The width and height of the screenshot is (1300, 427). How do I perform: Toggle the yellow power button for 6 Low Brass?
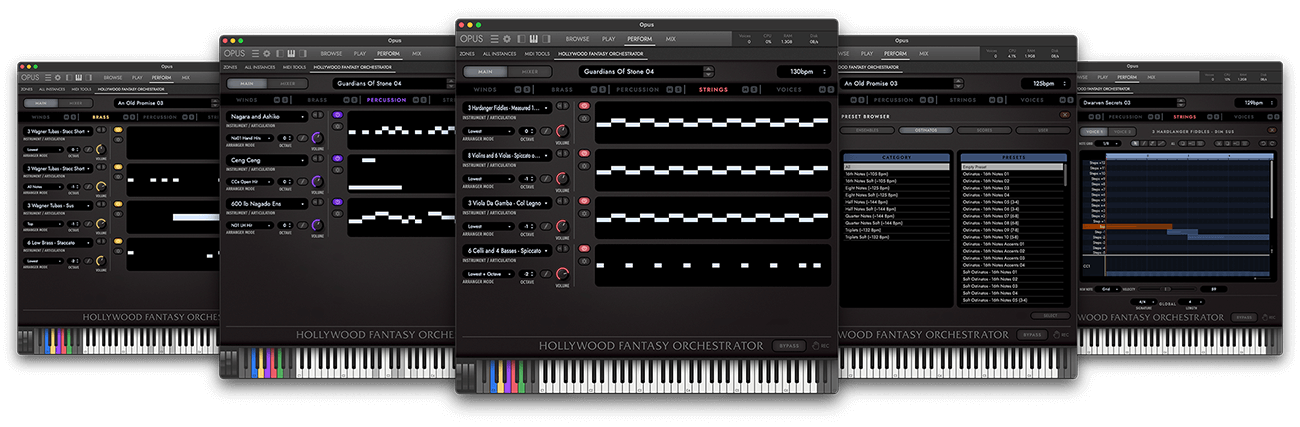117,240
